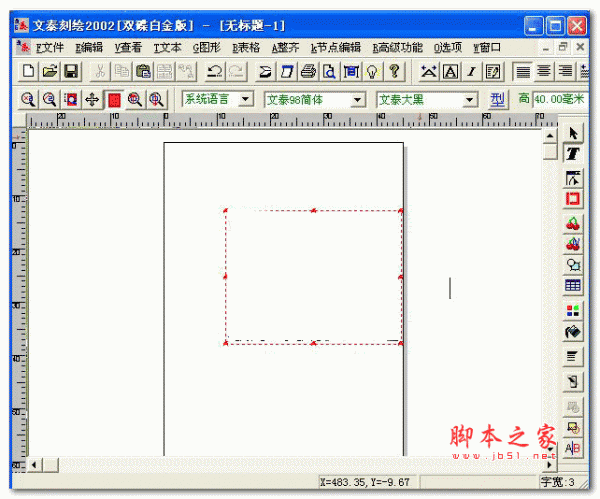Select the blue table grid tool
The height and width of the screenshot is (499, 600).
[573, 285]
